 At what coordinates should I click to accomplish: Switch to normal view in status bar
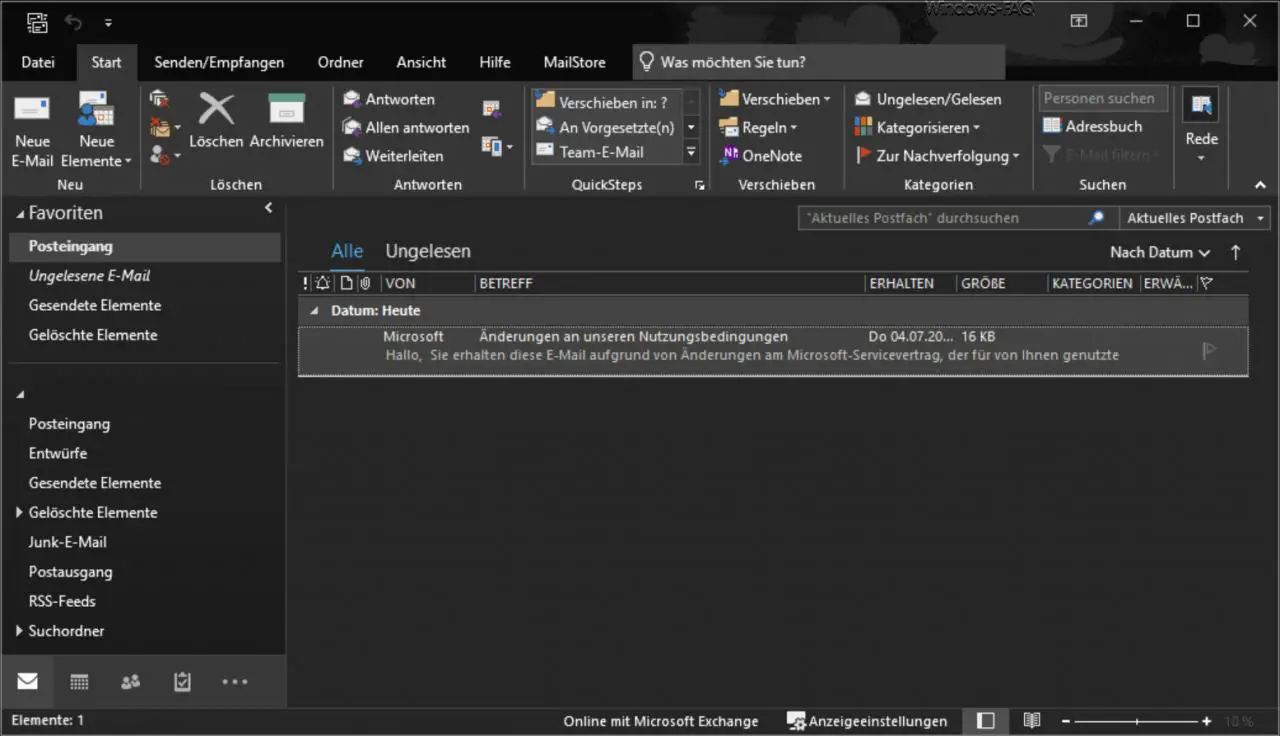986,721
